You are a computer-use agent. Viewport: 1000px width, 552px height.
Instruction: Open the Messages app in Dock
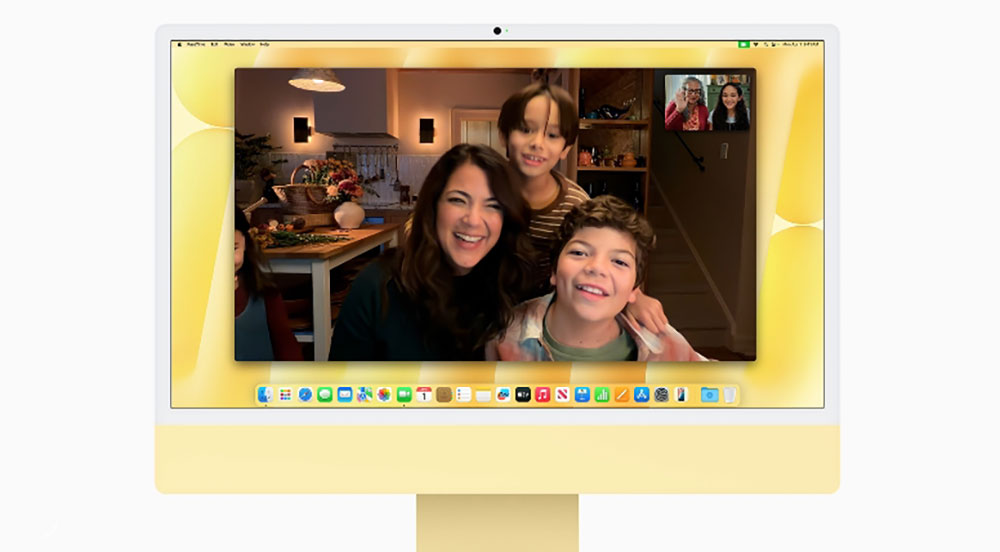point(325,395)
